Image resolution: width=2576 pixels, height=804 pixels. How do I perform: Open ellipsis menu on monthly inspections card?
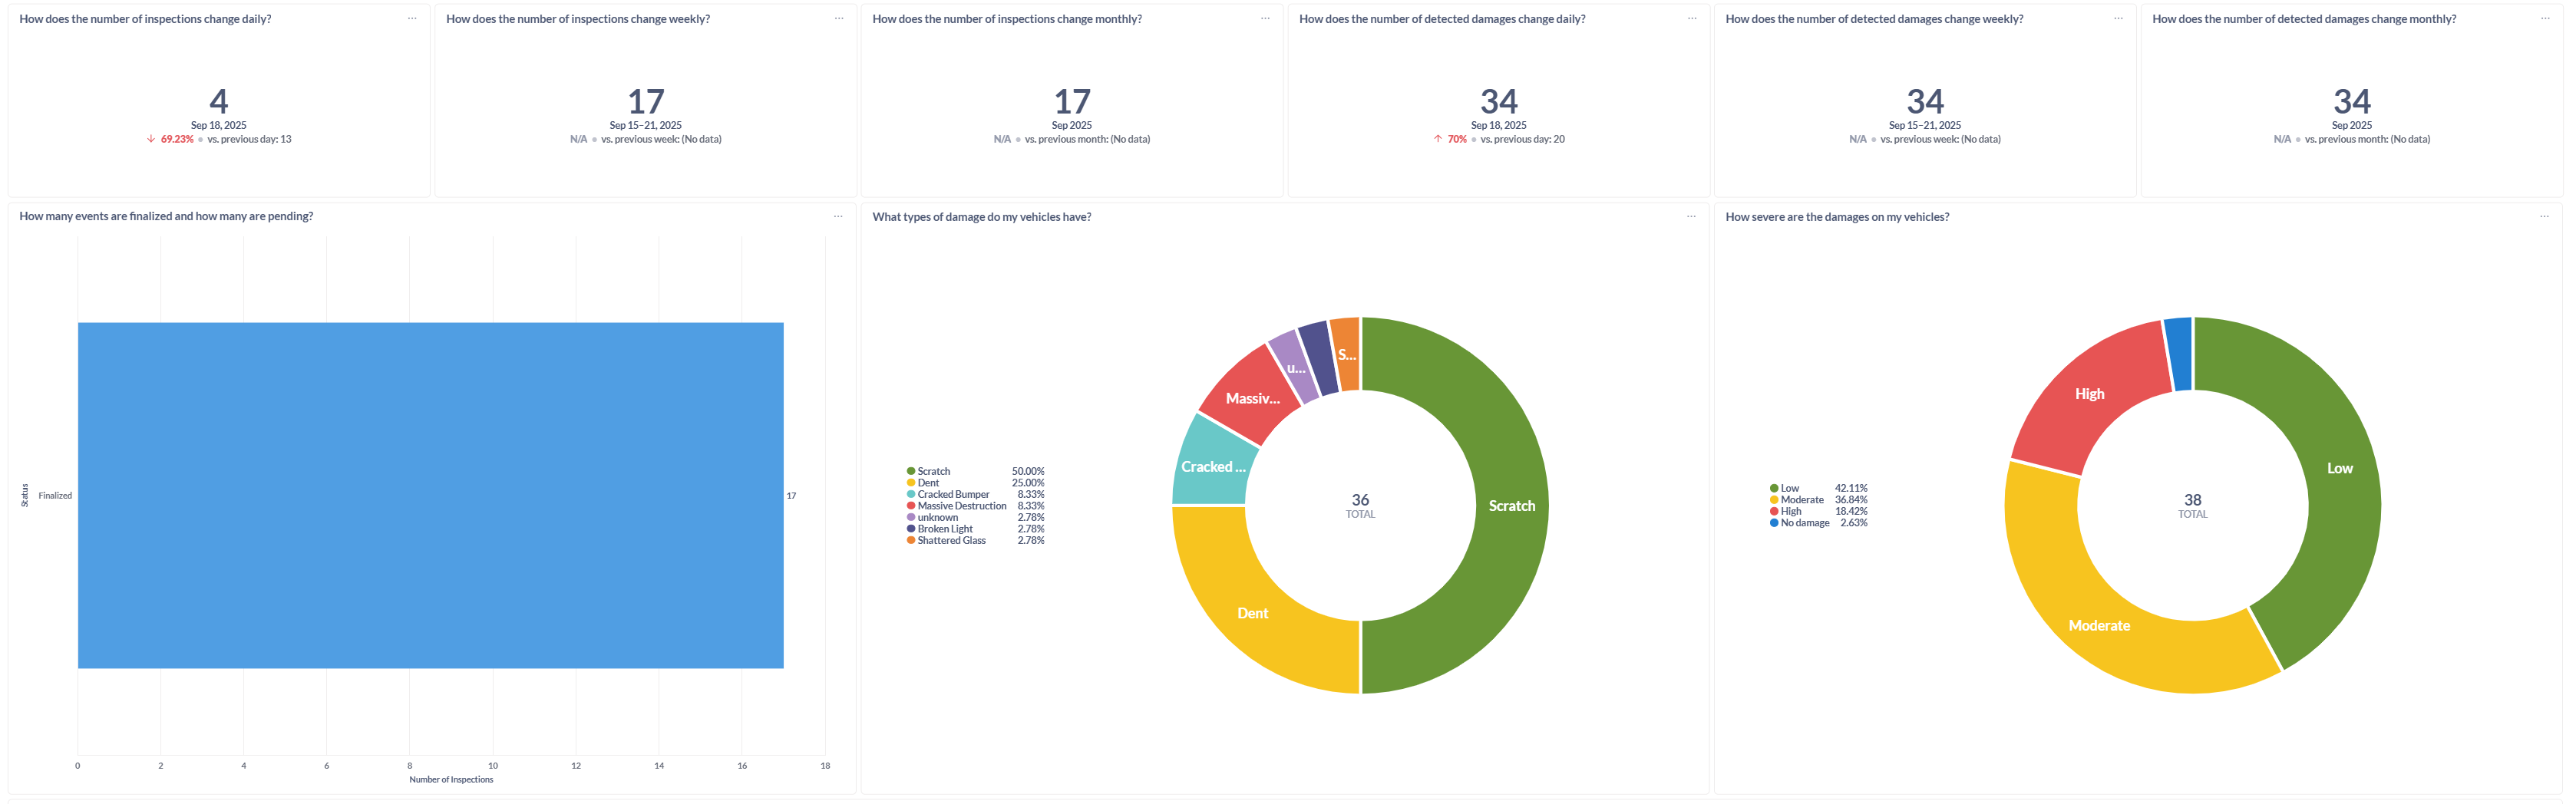tap(1265, 19)
